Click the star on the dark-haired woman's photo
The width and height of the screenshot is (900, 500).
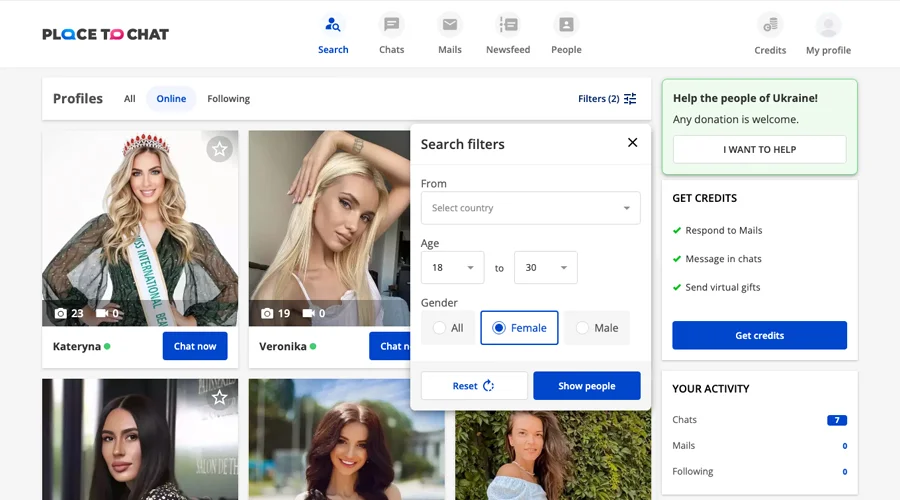[x=219, y=397]
